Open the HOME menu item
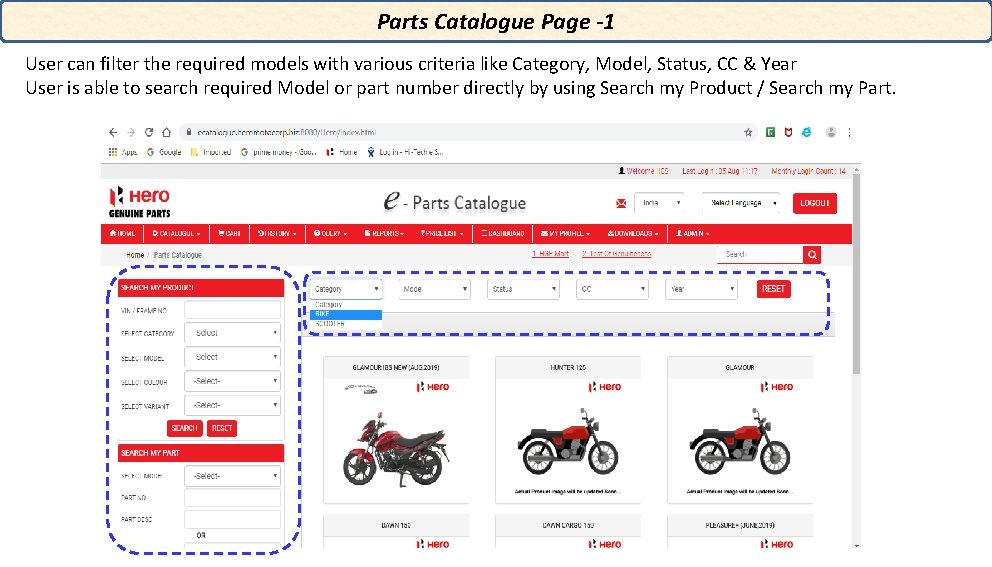992x567 pixels. [122, 234]
